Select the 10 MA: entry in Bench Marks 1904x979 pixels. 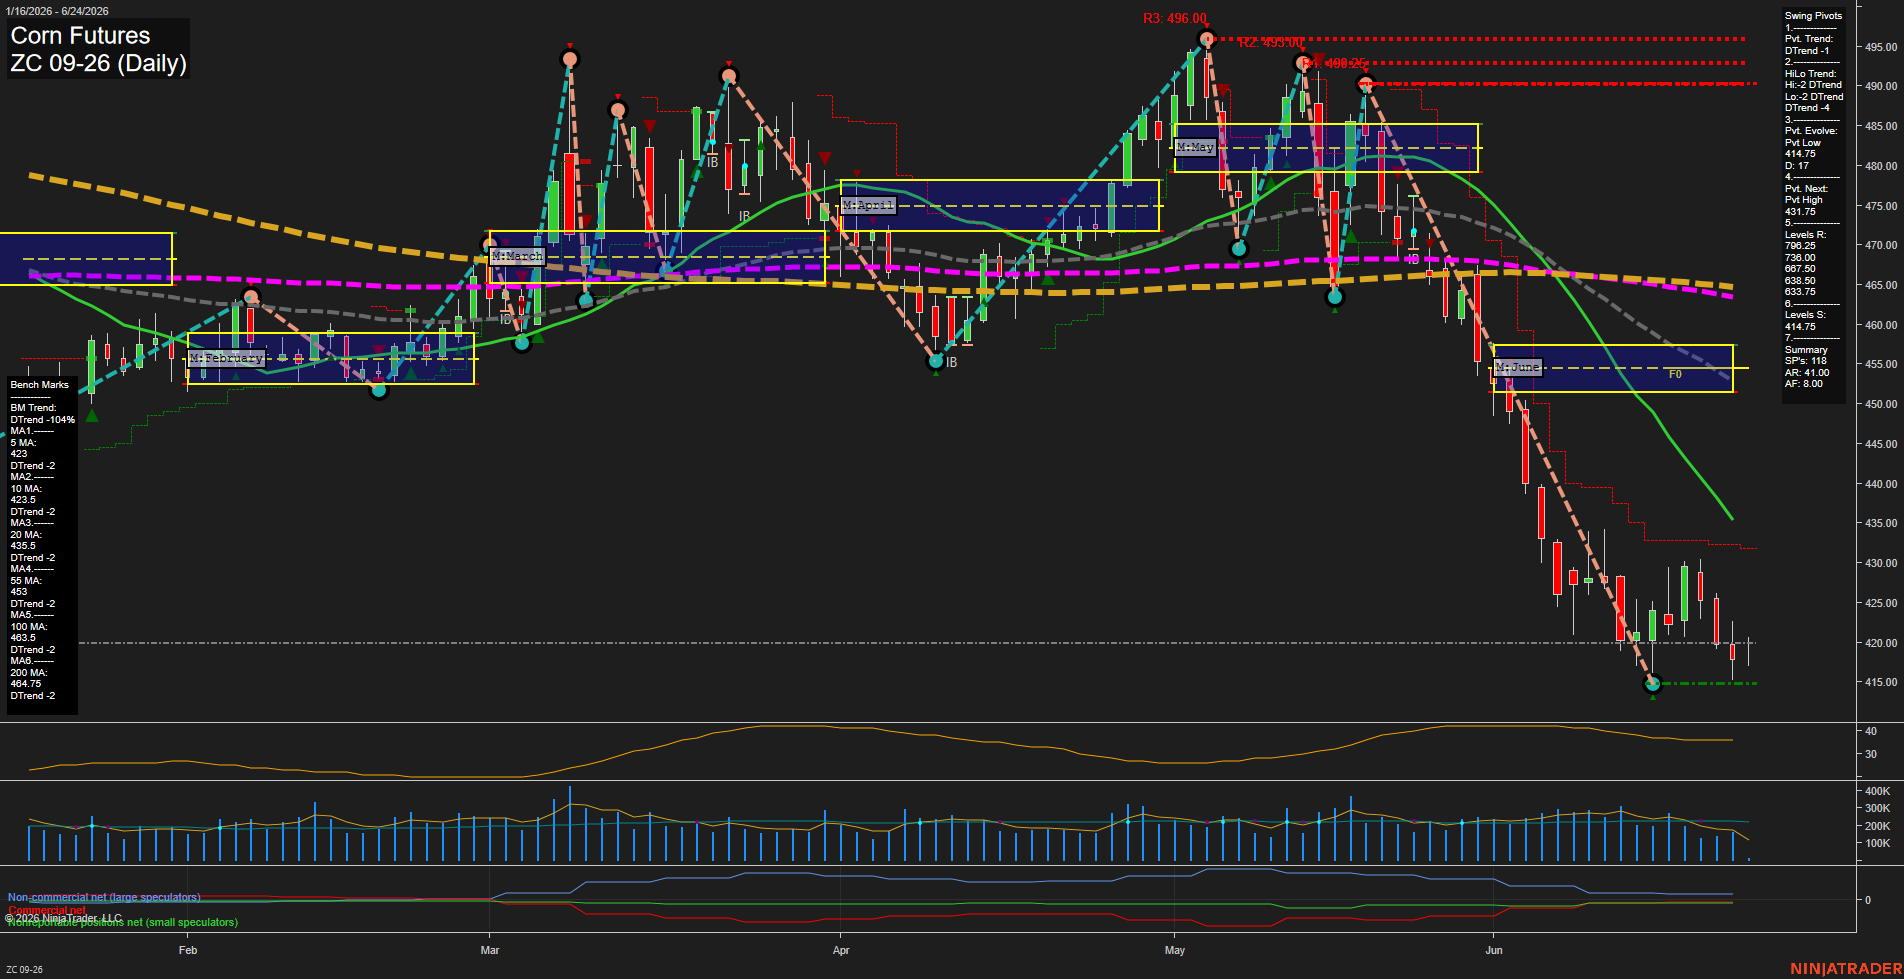[x=25, y=489]
